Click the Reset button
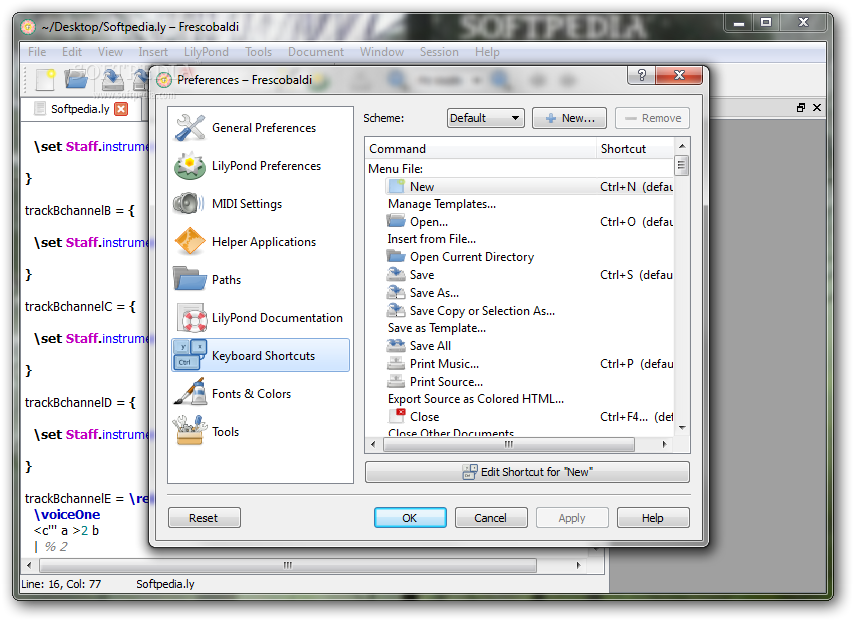The image size is (854, 621). 204,518
